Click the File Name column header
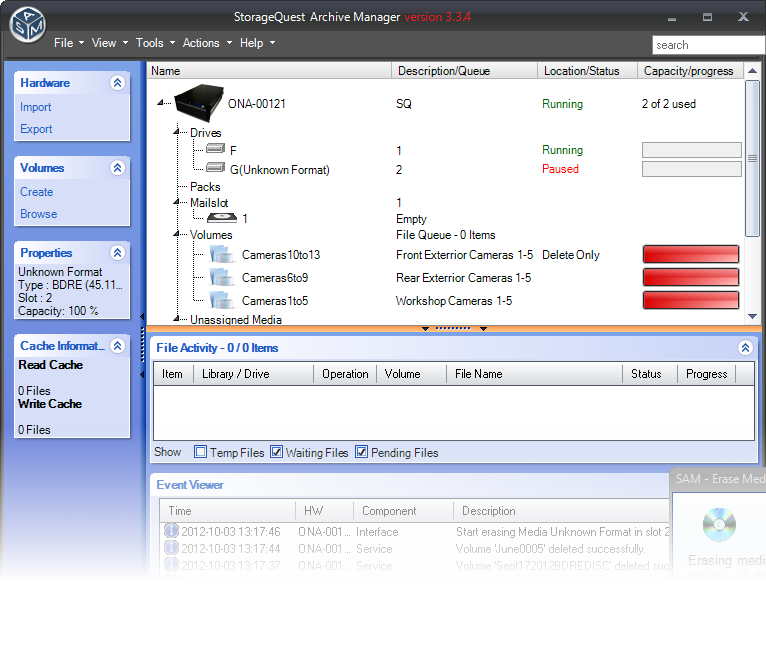Viewport: 766px width, 651px height. point(534,374)
